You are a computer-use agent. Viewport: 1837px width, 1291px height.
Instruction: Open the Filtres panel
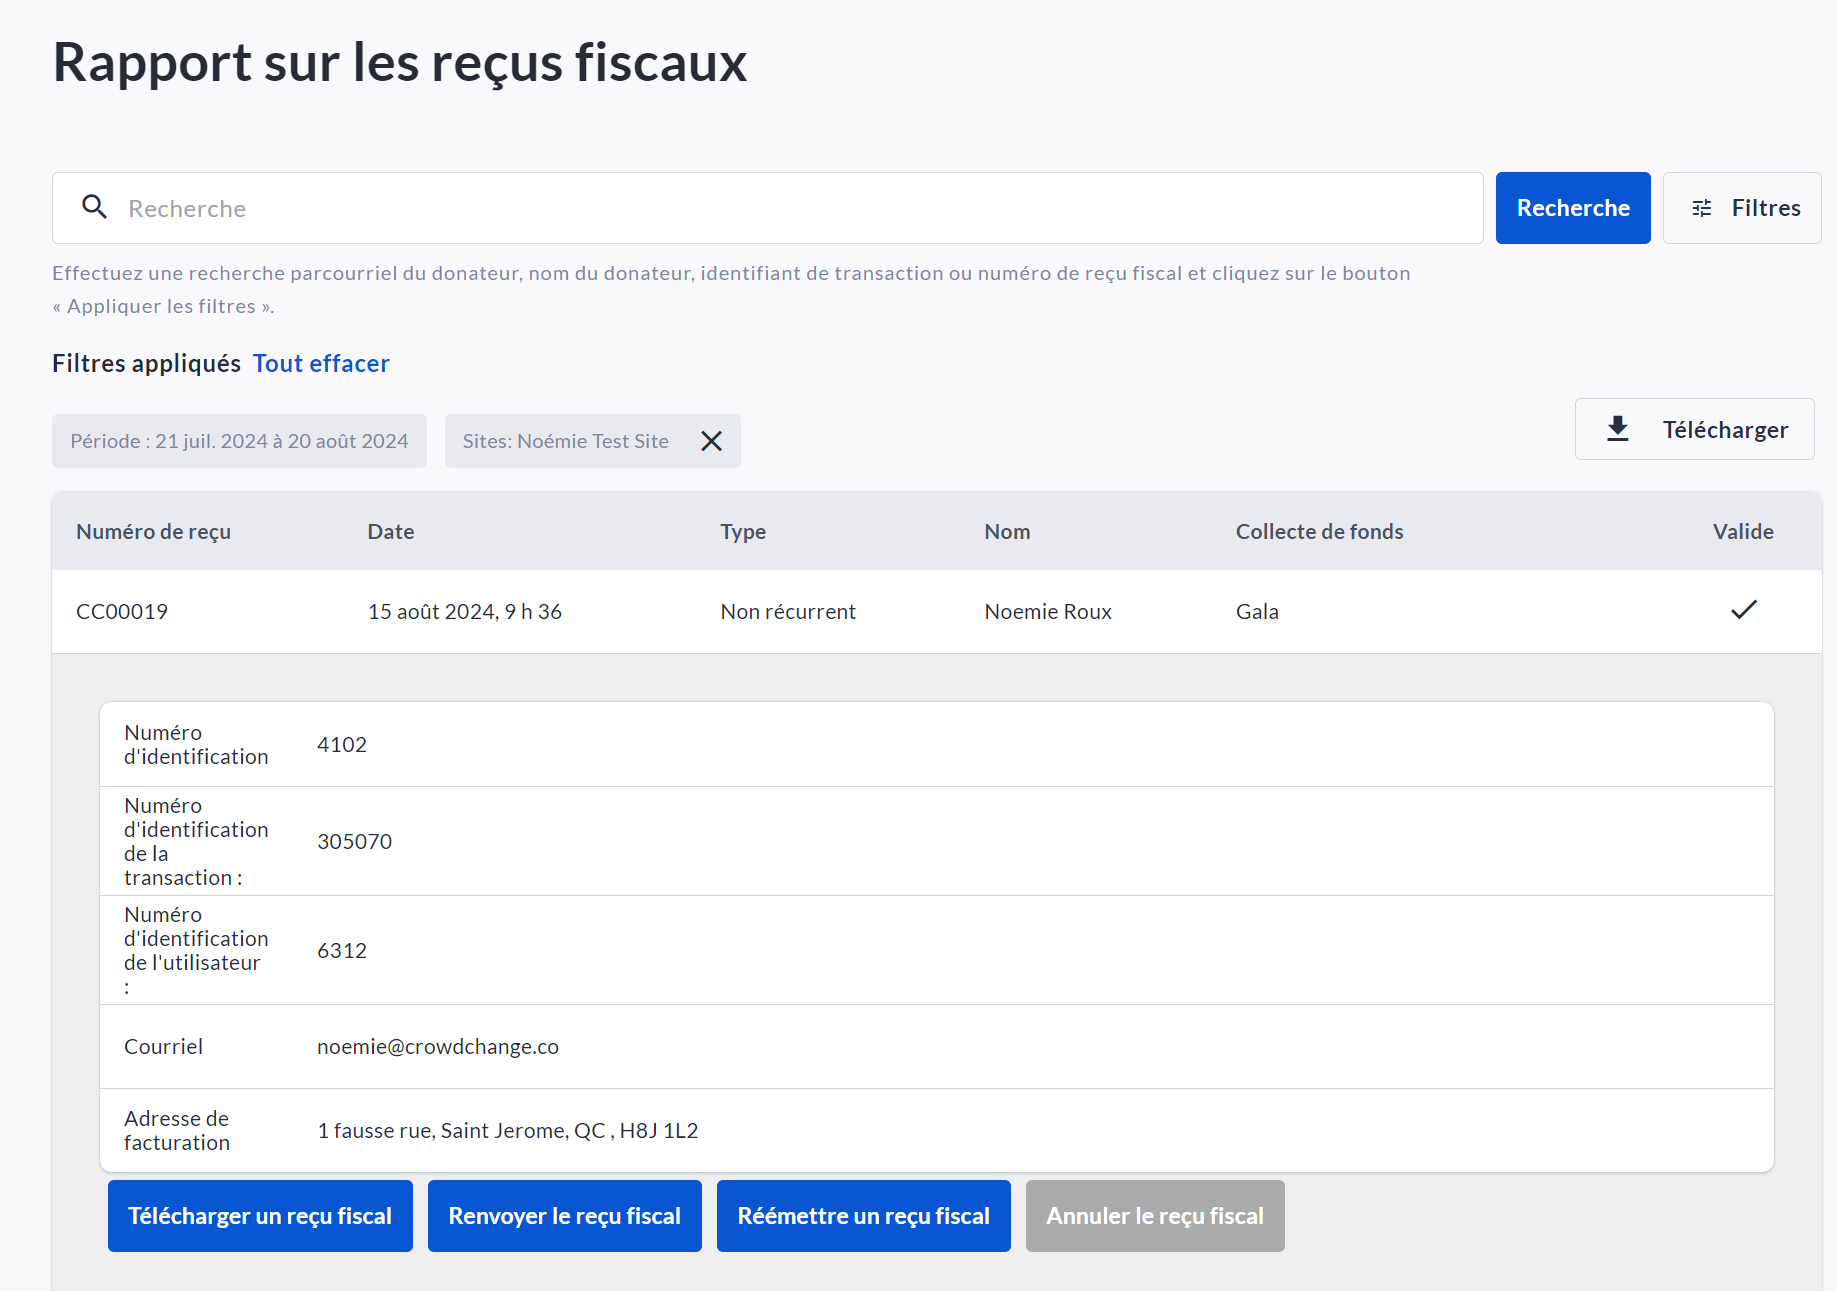(1741, 208)
